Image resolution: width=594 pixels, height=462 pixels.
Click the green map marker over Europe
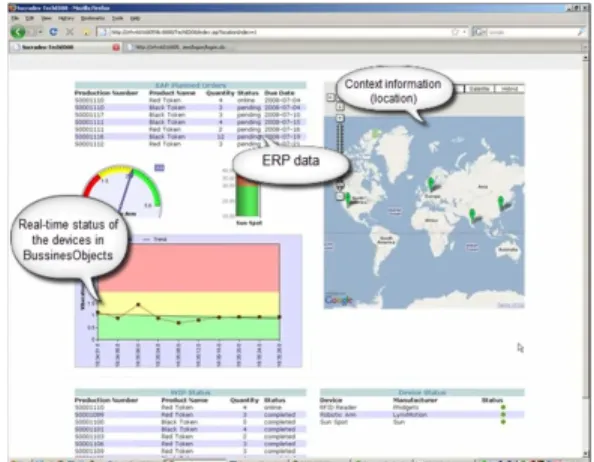tap(431, 184)
